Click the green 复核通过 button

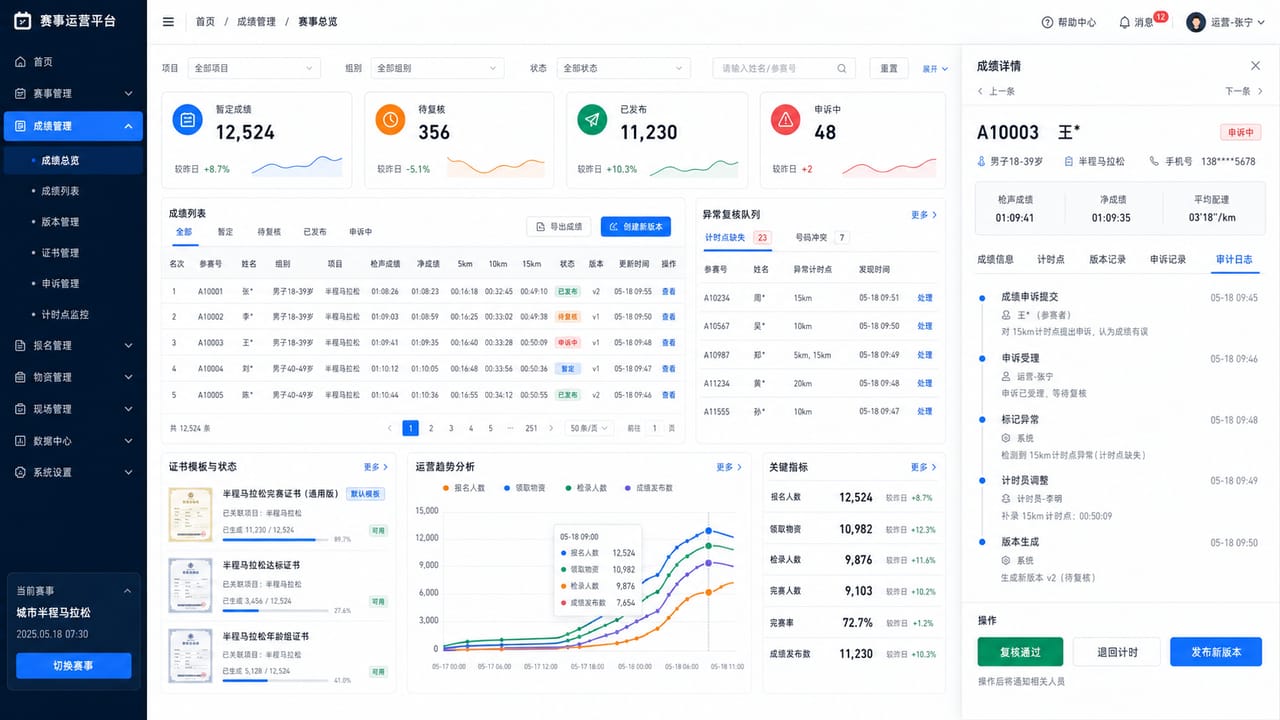(1020, 652)
